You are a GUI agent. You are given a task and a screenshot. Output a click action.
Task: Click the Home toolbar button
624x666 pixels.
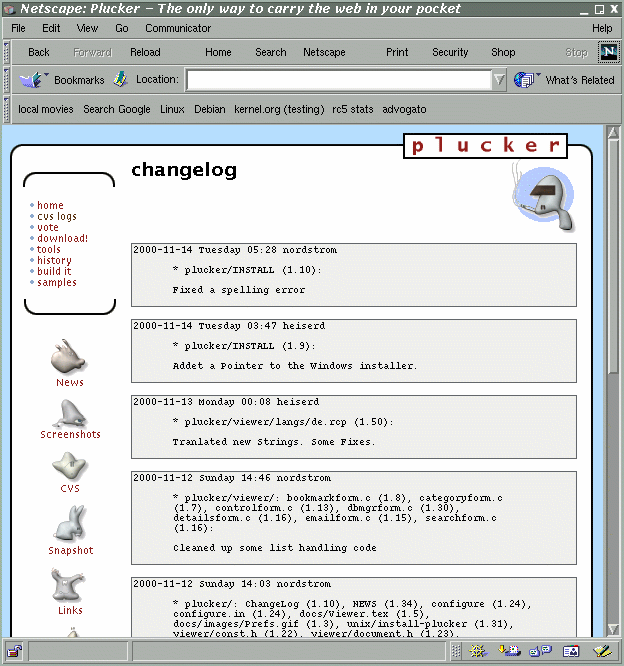pyautogui.click(x=218, y=52)
